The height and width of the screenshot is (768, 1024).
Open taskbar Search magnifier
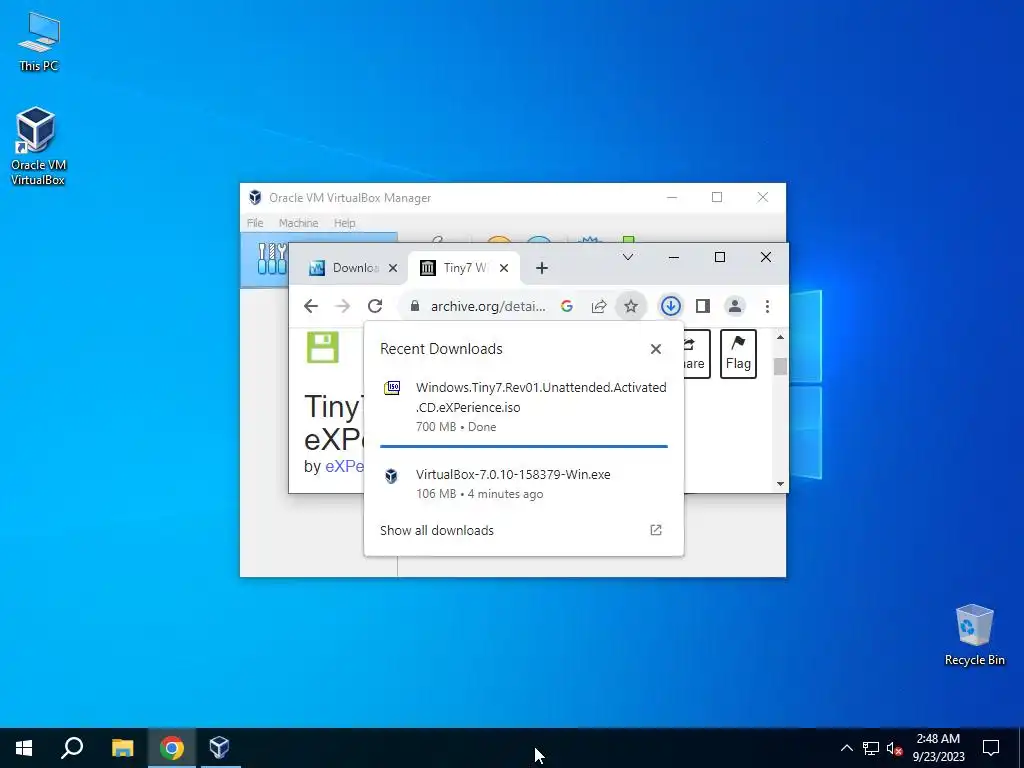[x=72, y=748]
